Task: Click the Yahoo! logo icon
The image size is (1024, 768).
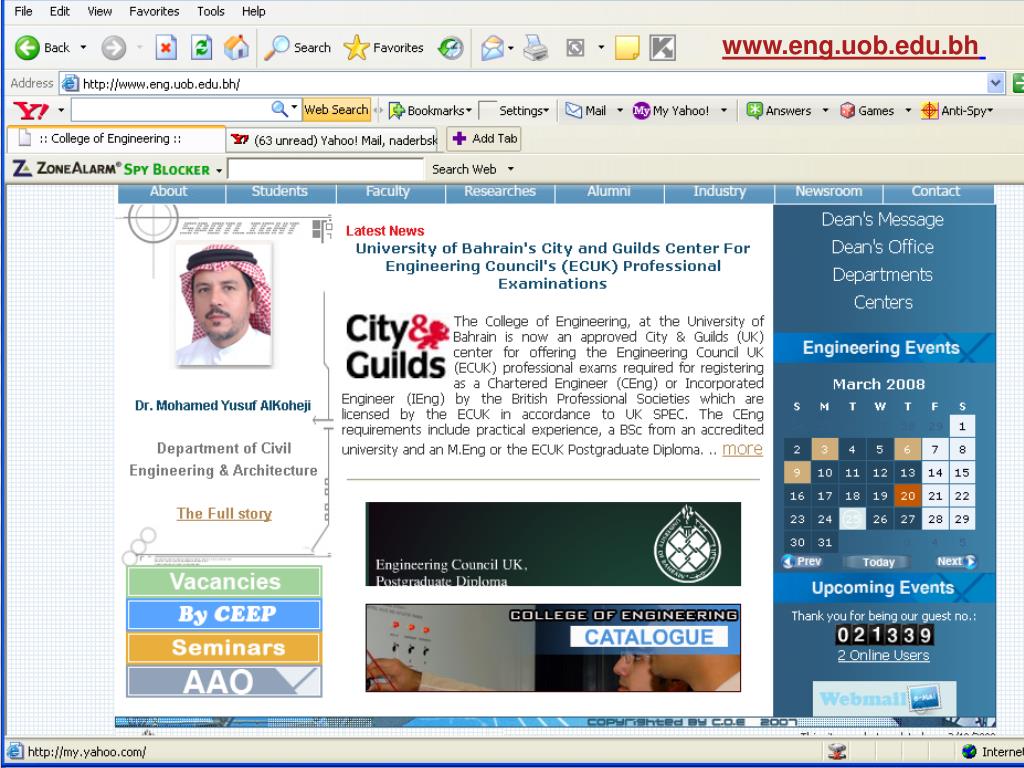Action: [x=31, y=110]
